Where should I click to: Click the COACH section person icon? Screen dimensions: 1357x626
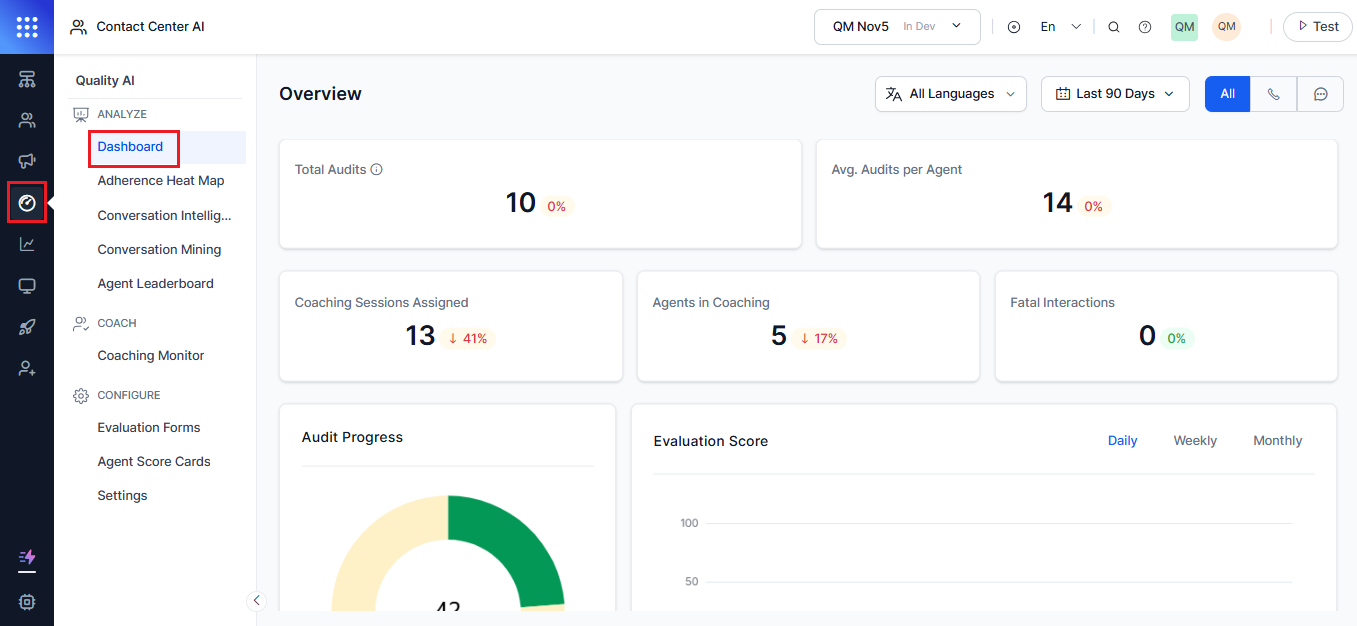[x=81, y=323]
